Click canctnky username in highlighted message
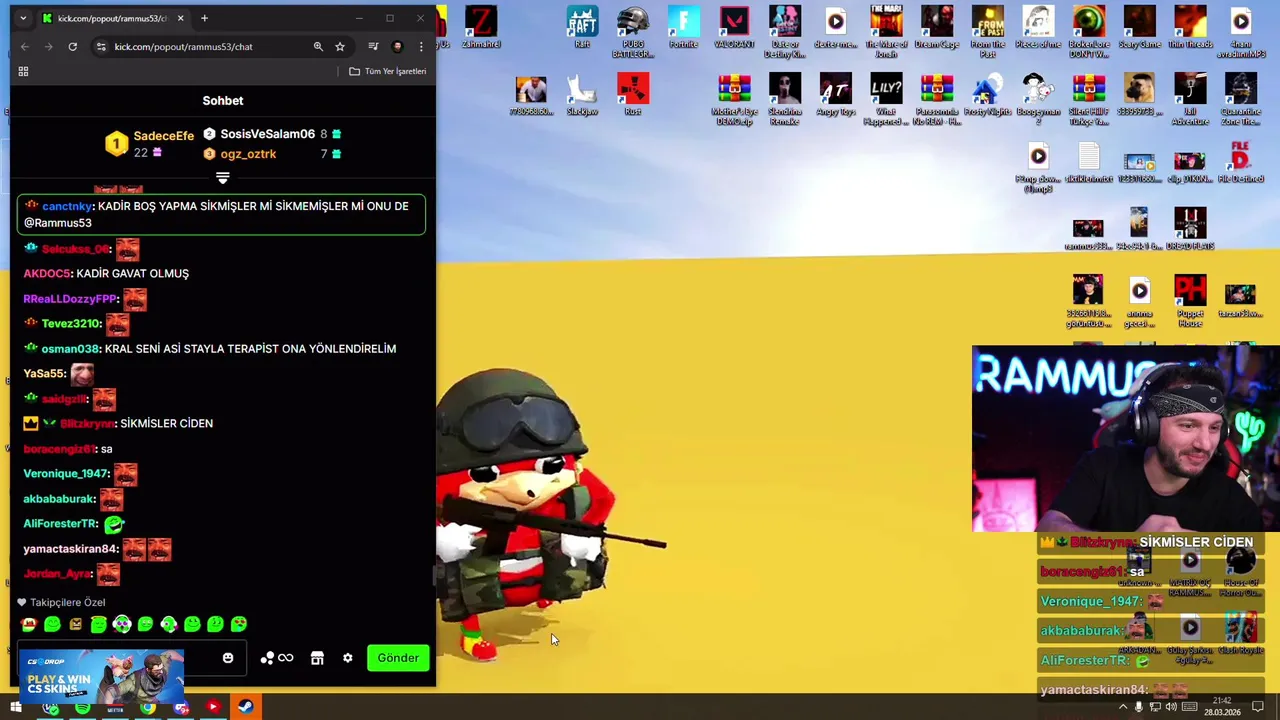The height and width of the screenshot is (720, 1280). [x=68, y=206]
